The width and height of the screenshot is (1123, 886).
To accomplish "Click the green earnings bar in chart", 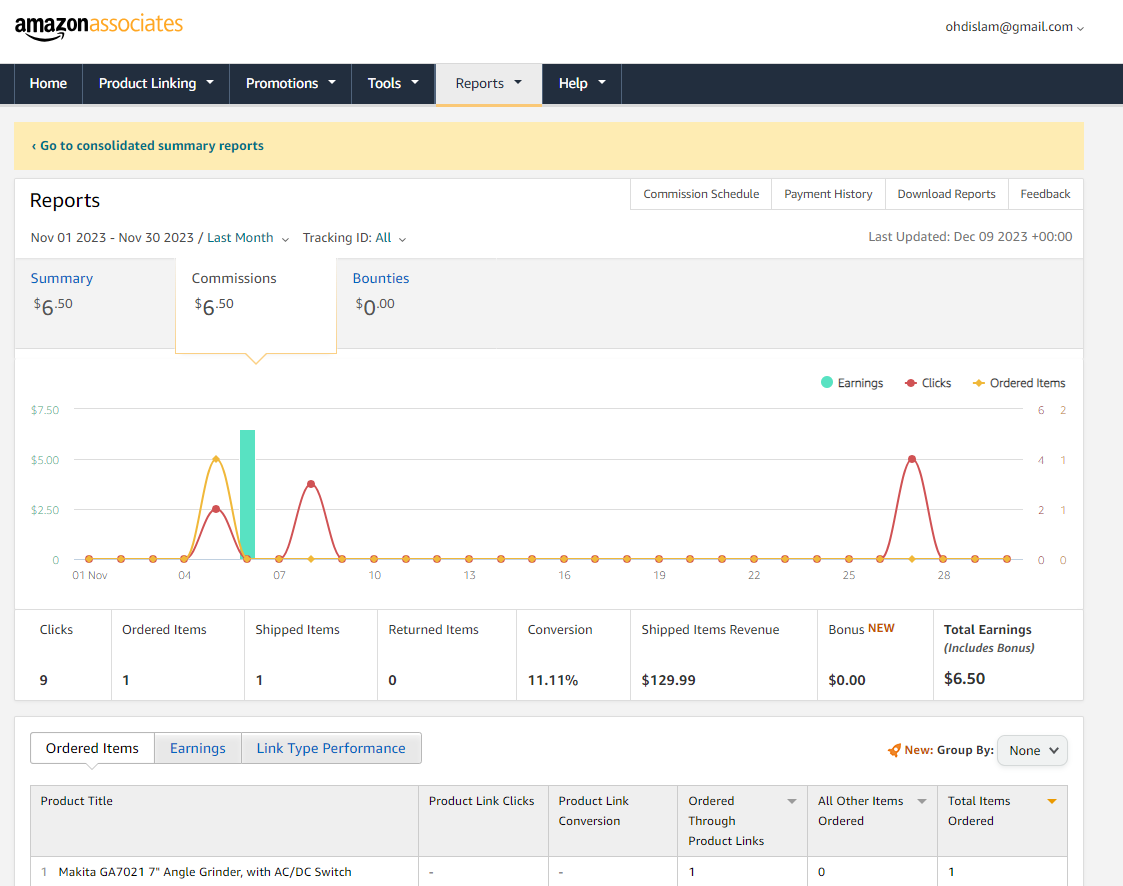I will (x=247, y=494).
